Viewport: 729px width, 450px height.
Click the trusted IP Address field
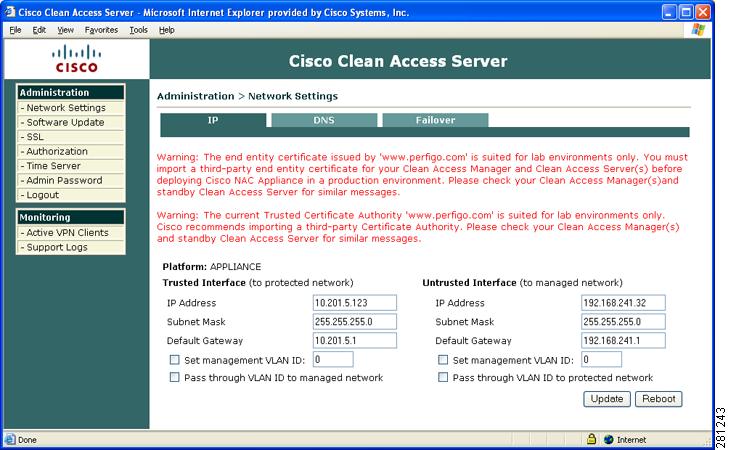[x=355, y=303]
